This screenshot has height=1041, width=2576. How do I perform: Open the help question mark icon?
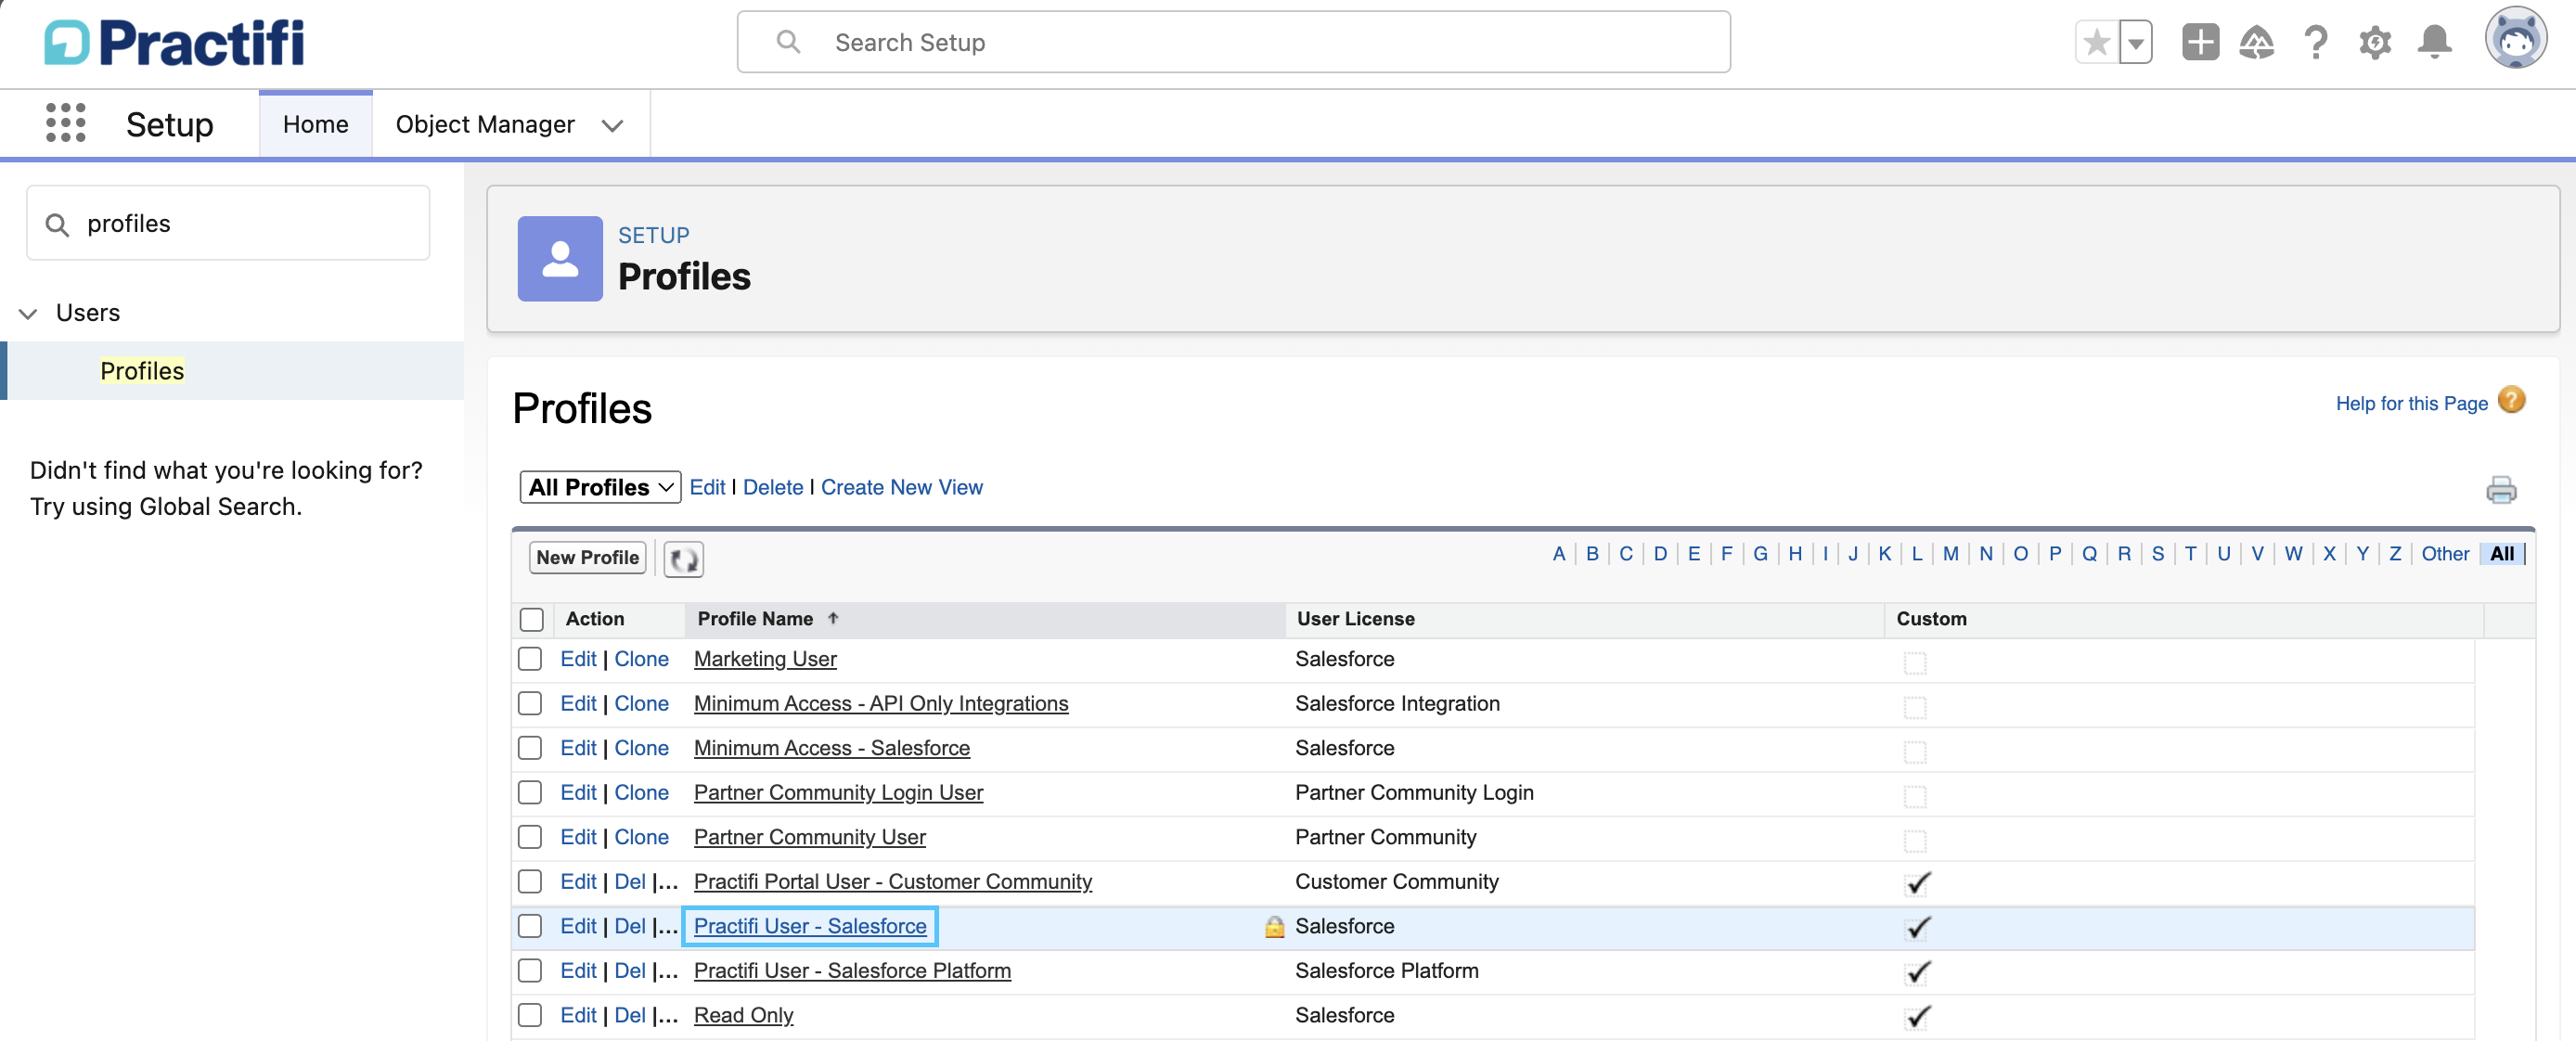coord(2315,42)
